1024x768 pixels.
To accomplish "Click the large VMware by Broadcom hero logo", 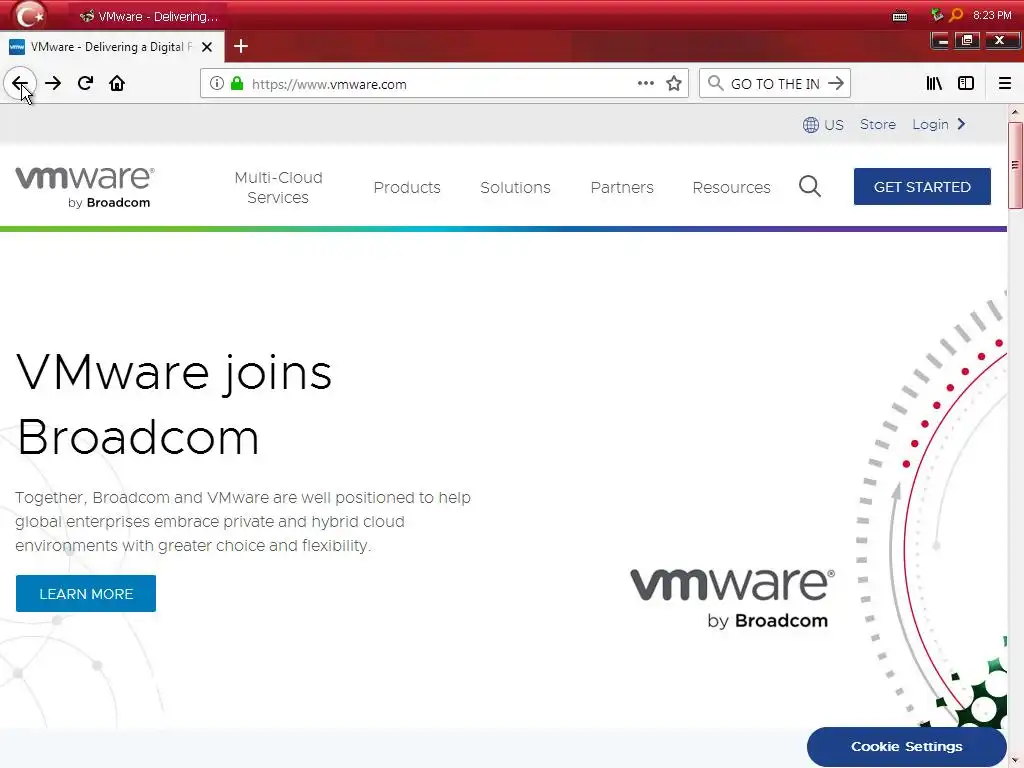I will coord(732,598).
